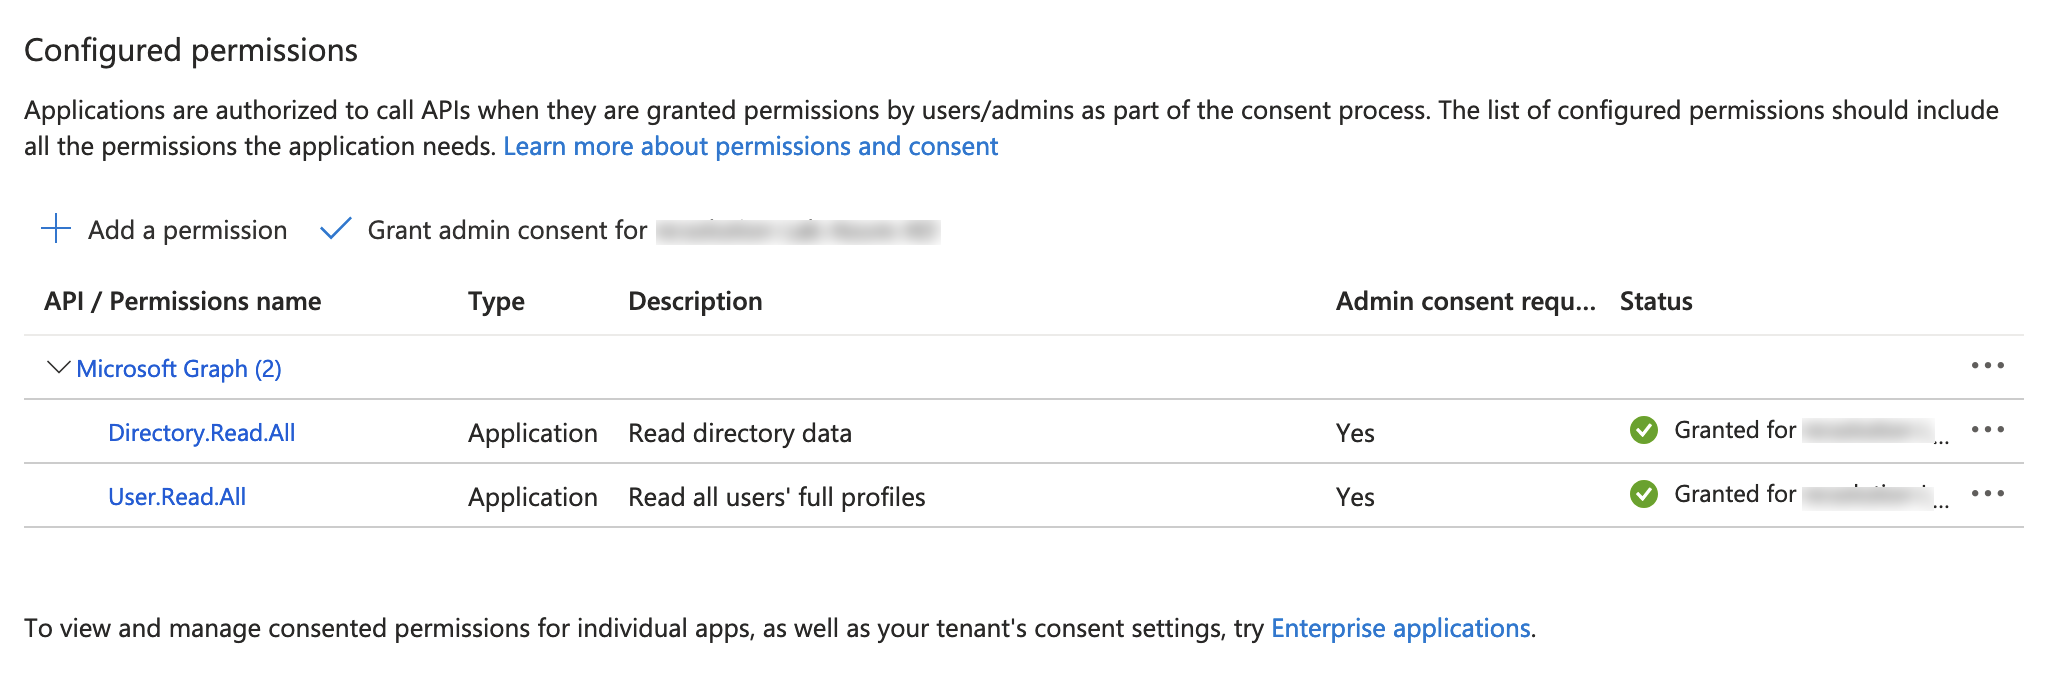
Task: Click the plus icon beside Add a permission
Action: tap(56, 229)
